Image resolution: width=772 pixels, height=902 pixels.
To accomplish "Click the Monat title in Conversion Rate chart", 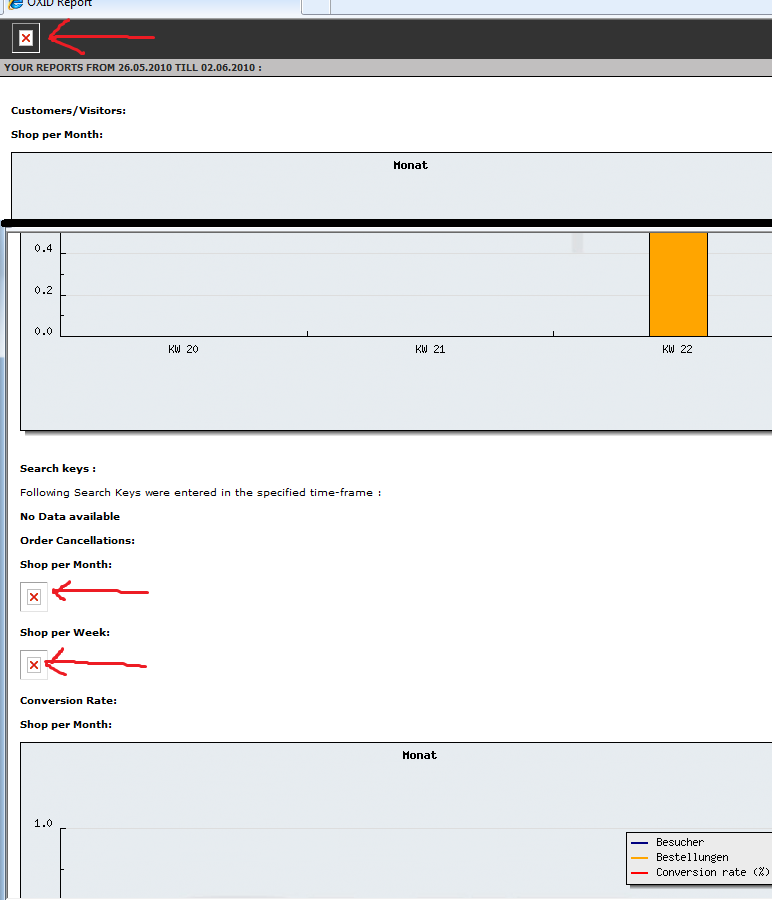I will [419, 755].
